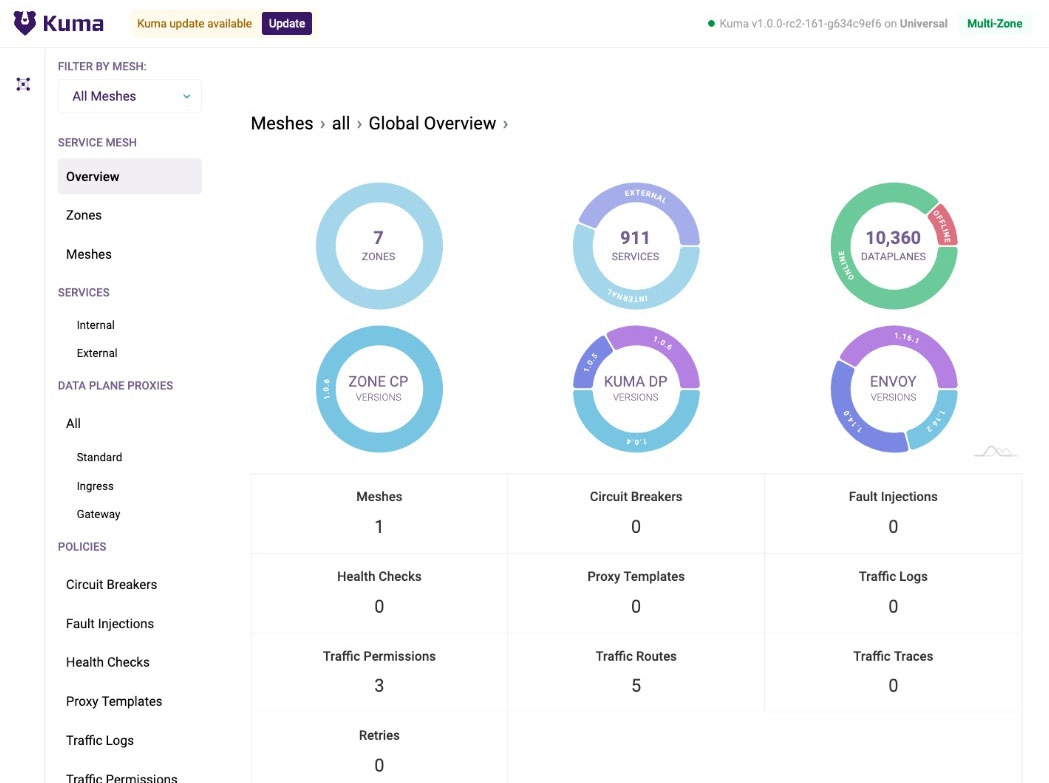The image size is (1049, 783).
Task: Click the Update button
Action: click(x=287, y=23)
